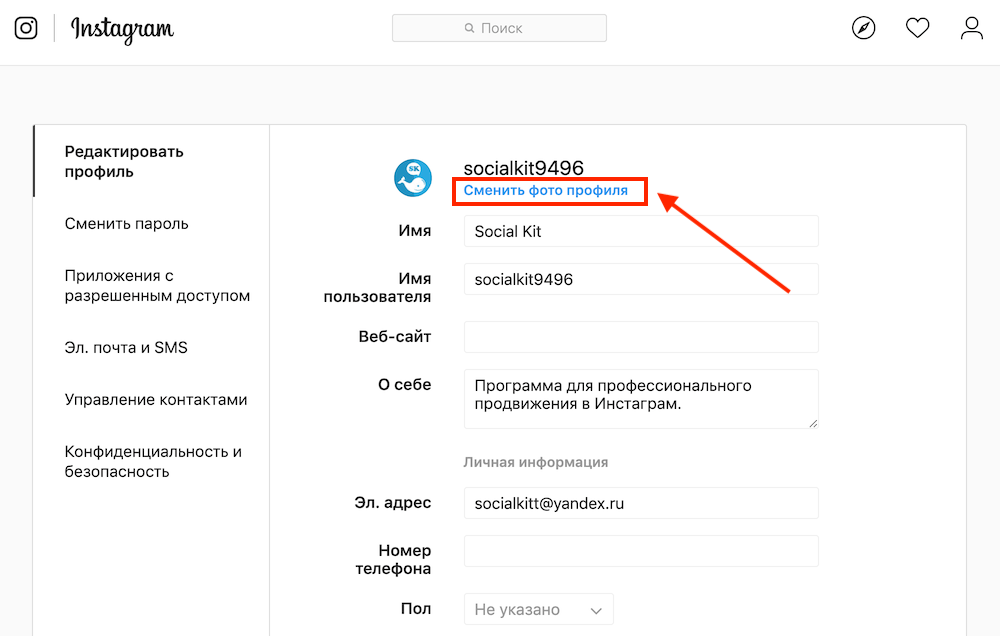The width and height of the screenshot is (1000, 636).
Task: Click the Поиск search field
Action: click(499, 28)
